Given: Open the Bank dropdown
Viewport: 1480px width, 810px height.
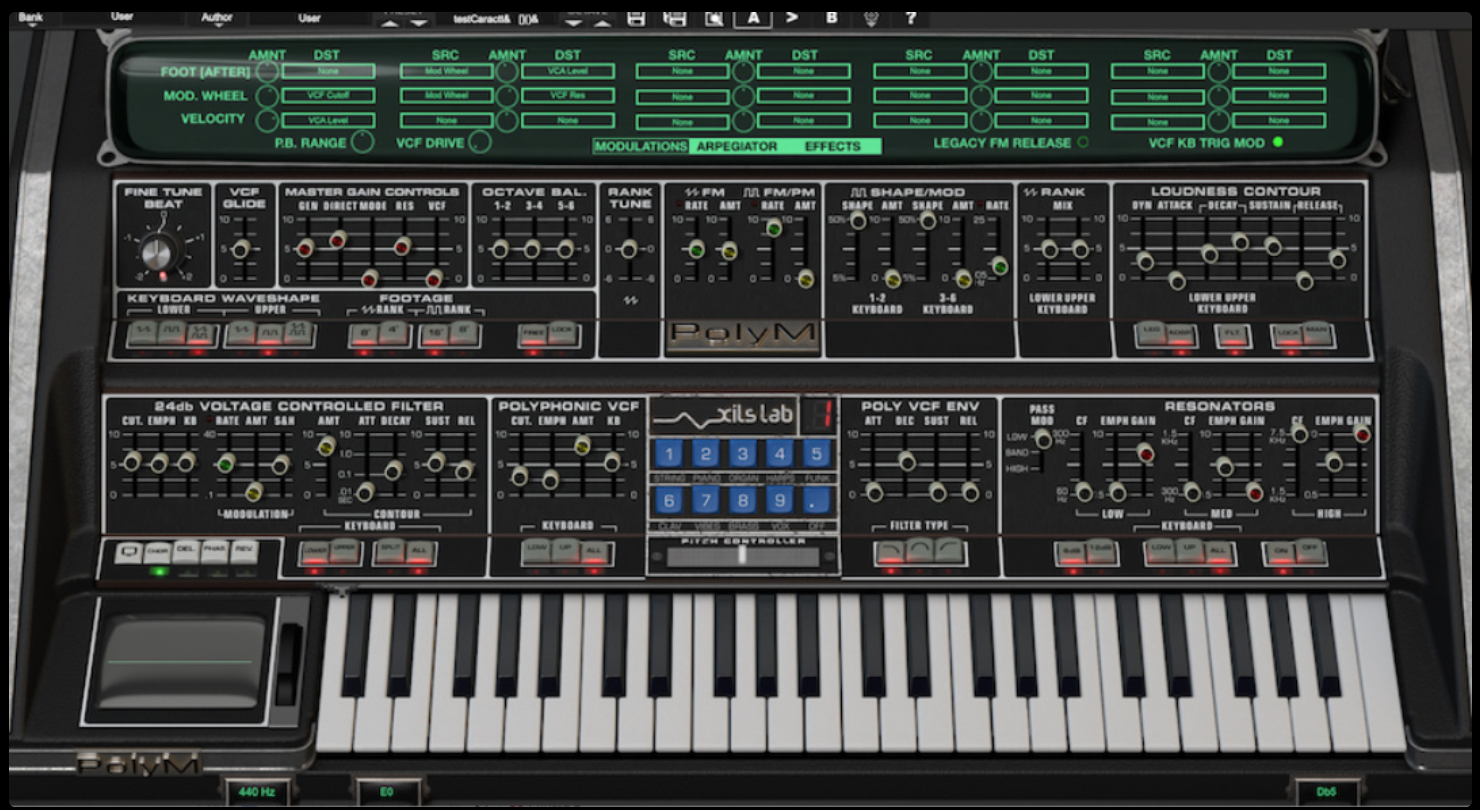Looking at the screenshot, I should tap(31, 17).
